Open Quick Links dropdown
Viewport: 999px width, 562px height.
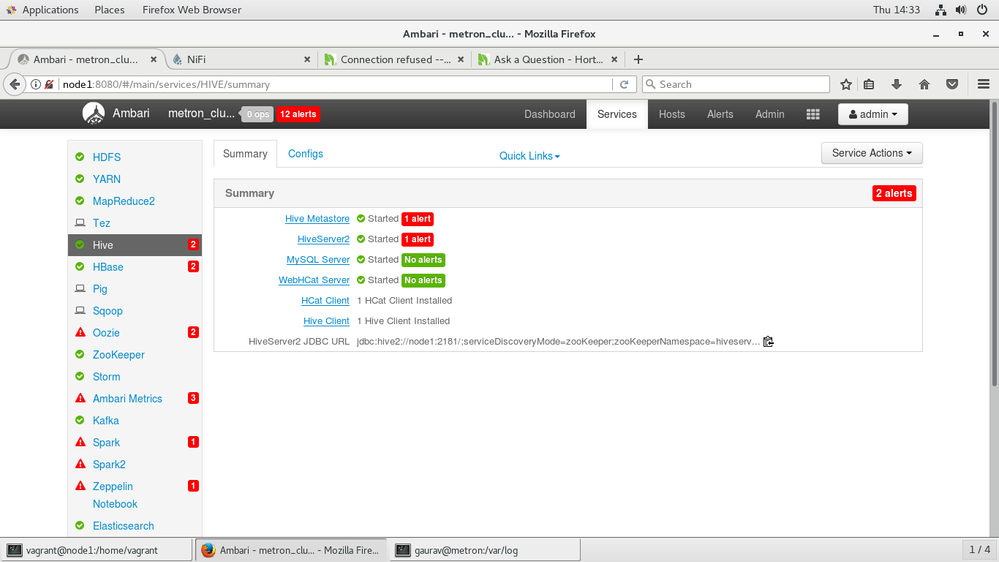click(529, 156)
